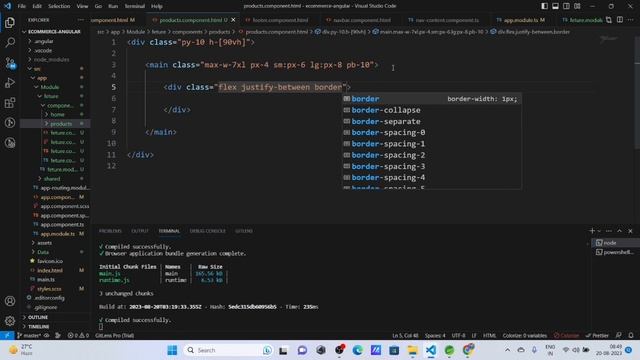This screenshot has width=640, height=360.
Task: Collapse the ECOMMERCE-ANGULAR root folder
Action: [x=54, y=31]
